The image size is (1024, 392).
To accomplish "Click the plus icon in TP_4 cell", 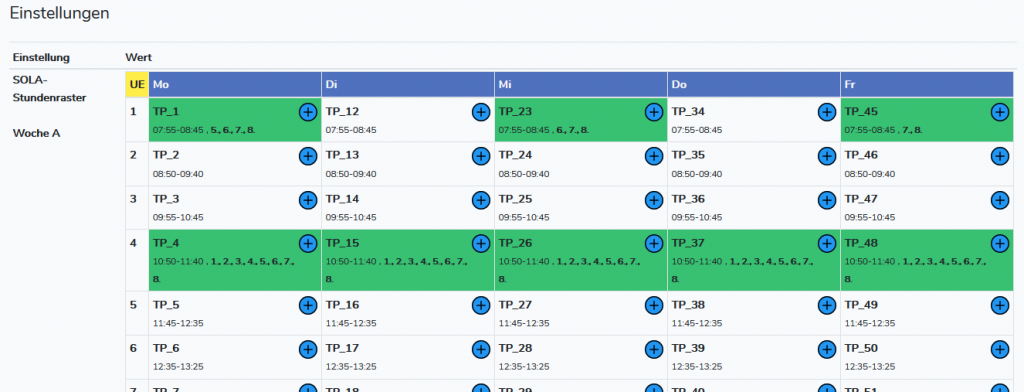I will [x=308, y=244].
